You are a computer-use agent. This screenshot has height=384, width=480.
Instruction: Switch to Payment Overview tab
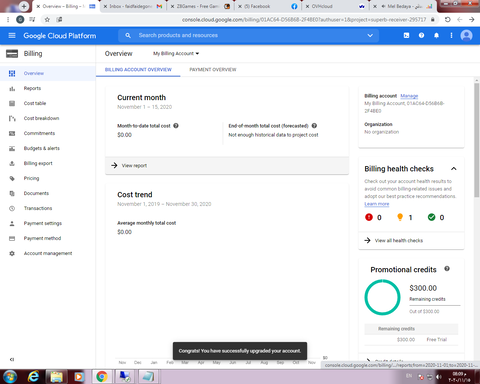tap(213, 70)
